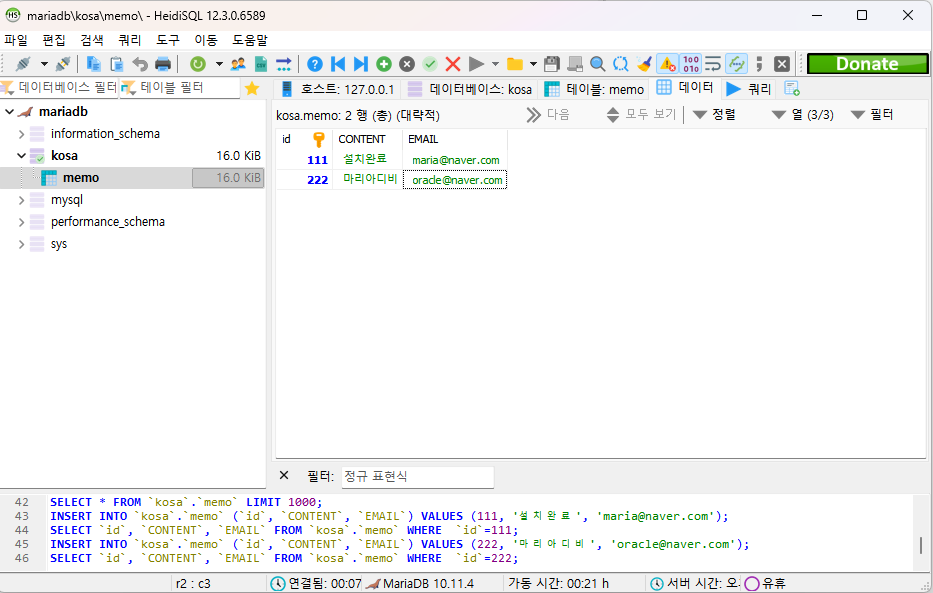Image resolution: width=933 pixels, height=593 pixels.
Task: Click the 정규 표현식 filter input field
Action: (x=417, y=476)
